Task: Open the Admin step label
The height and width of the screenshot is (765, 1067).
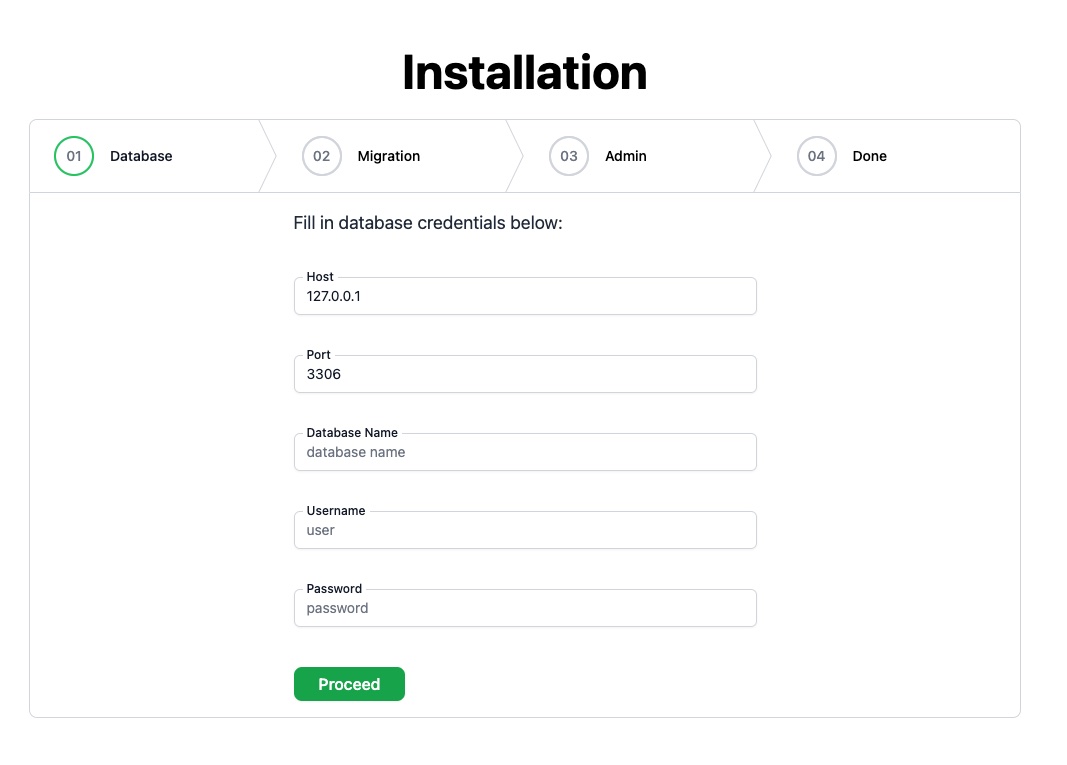Action: (625, 156)
